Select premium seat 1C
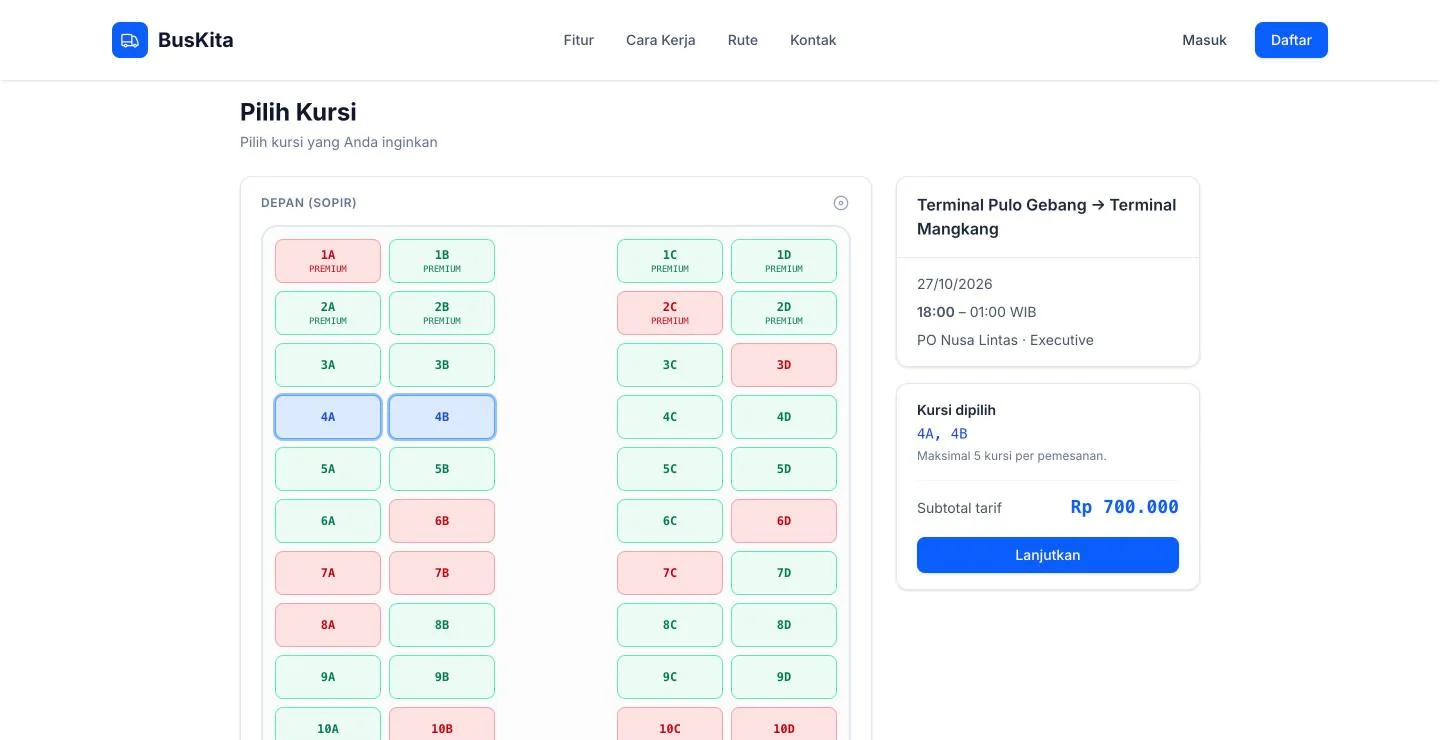 670,261
